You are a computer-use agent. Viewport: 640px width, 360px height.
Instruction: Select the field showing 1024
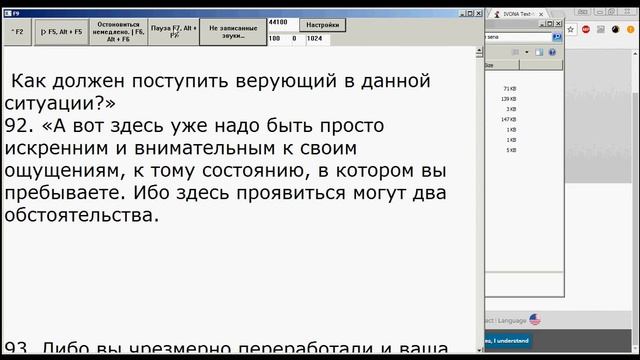(x=318, y=39)
